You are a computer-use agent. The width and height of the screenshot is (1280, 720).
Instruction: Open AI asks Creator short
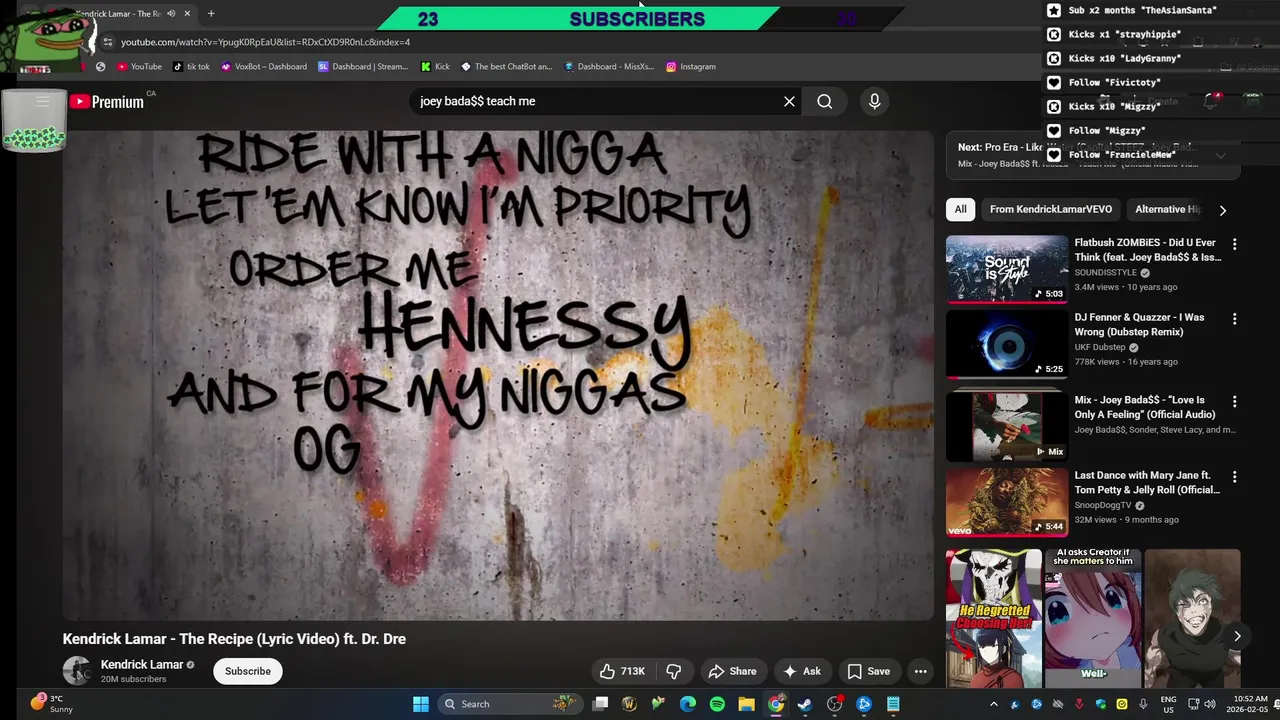pyautogui.click(x=1093, y=618)
